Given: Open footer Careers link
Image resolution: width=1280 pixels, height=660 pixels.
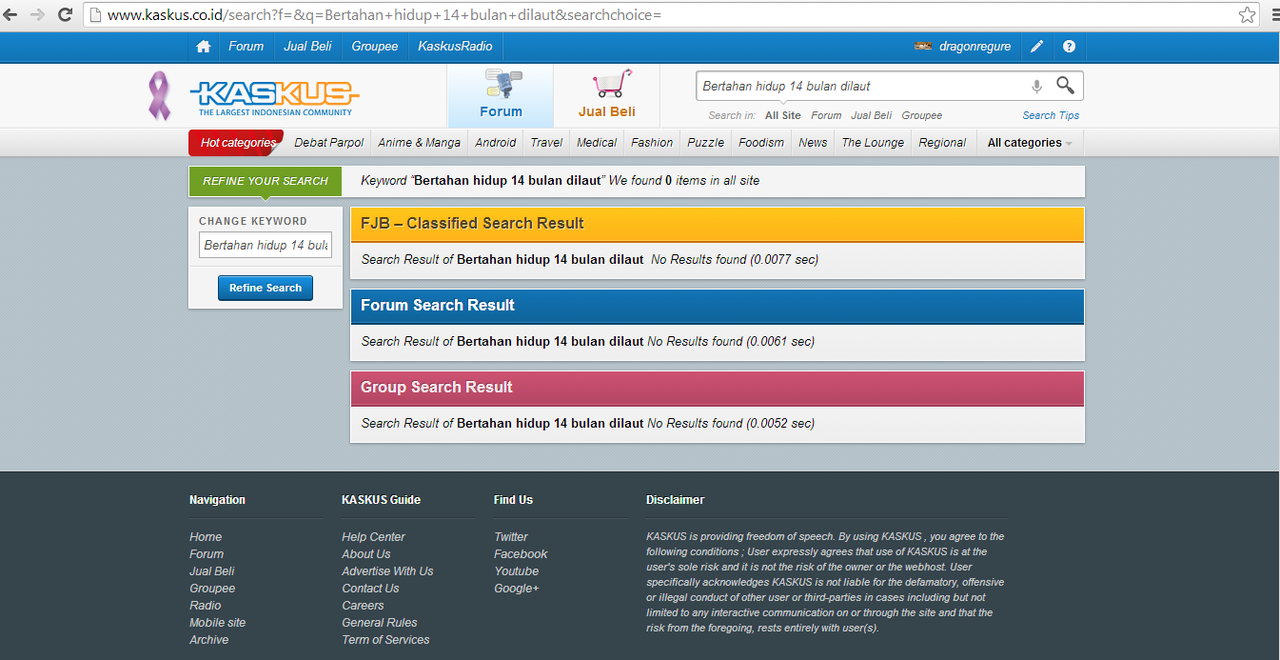Looking at the screenshot, I should (363, 605).
